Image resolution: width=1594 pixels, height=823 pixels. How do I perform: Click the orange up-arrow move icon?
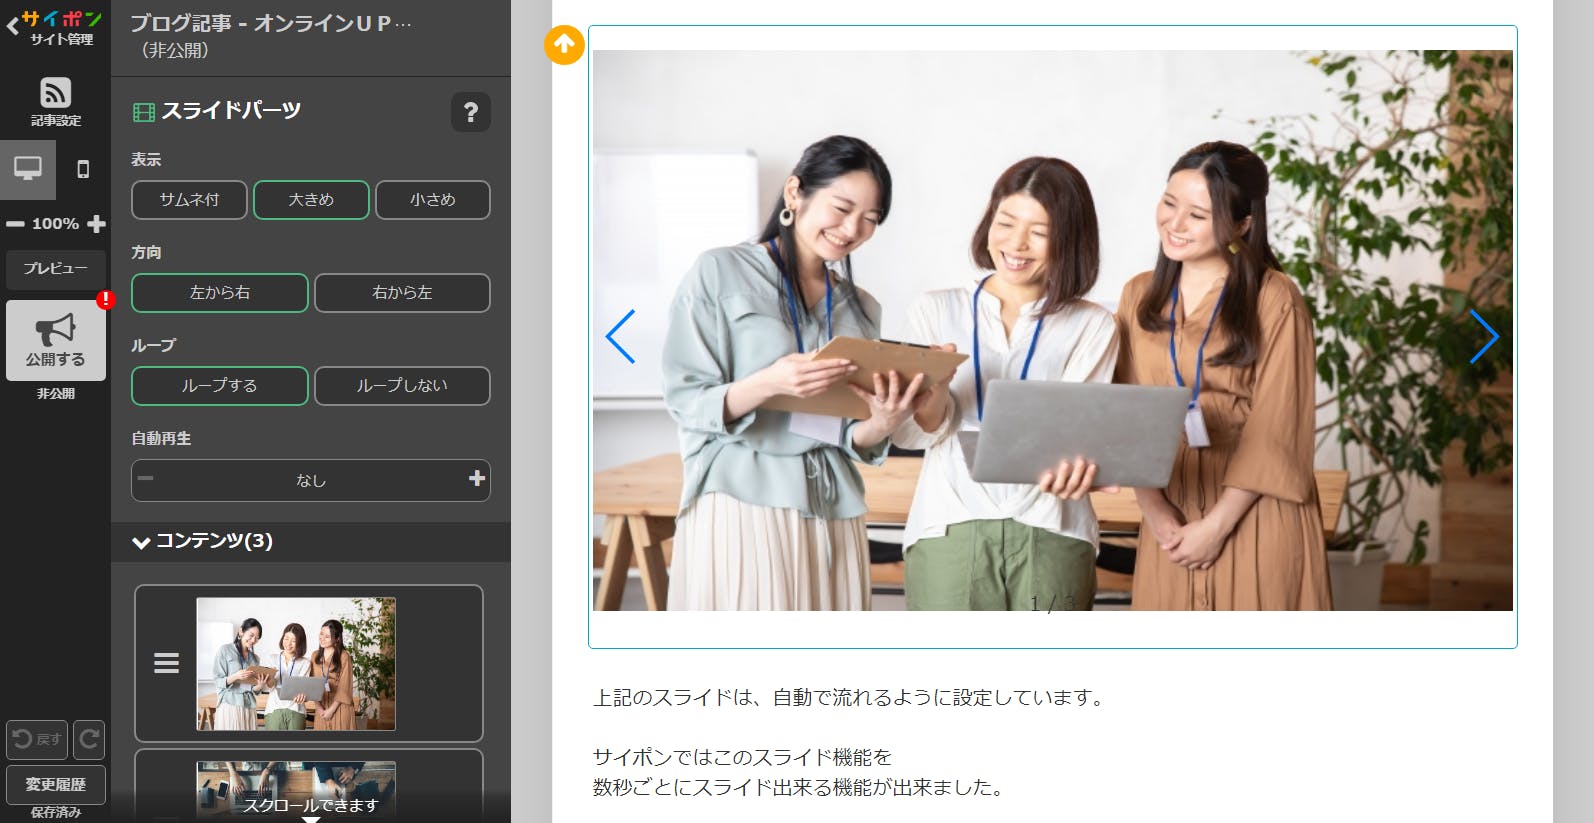coord(564,45)
